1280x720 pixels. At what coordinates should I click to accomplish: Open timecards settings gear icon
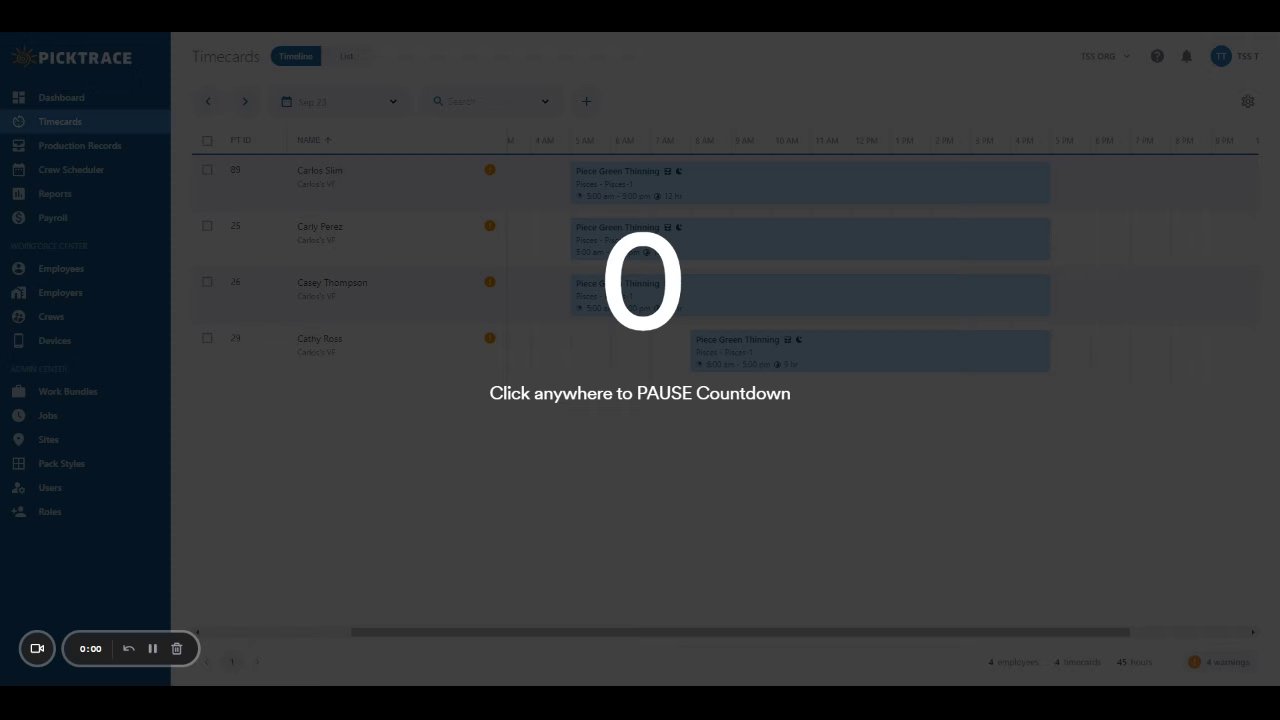(1248, 101)
